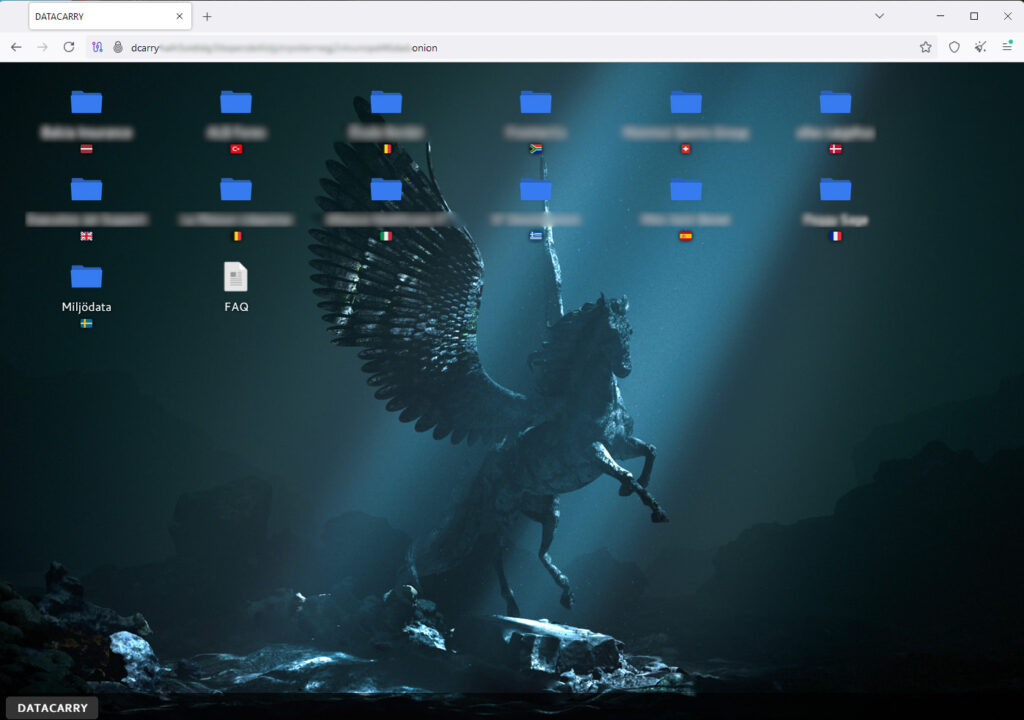
Task: Click the folder with the Turkish flag
Action: 236,103
